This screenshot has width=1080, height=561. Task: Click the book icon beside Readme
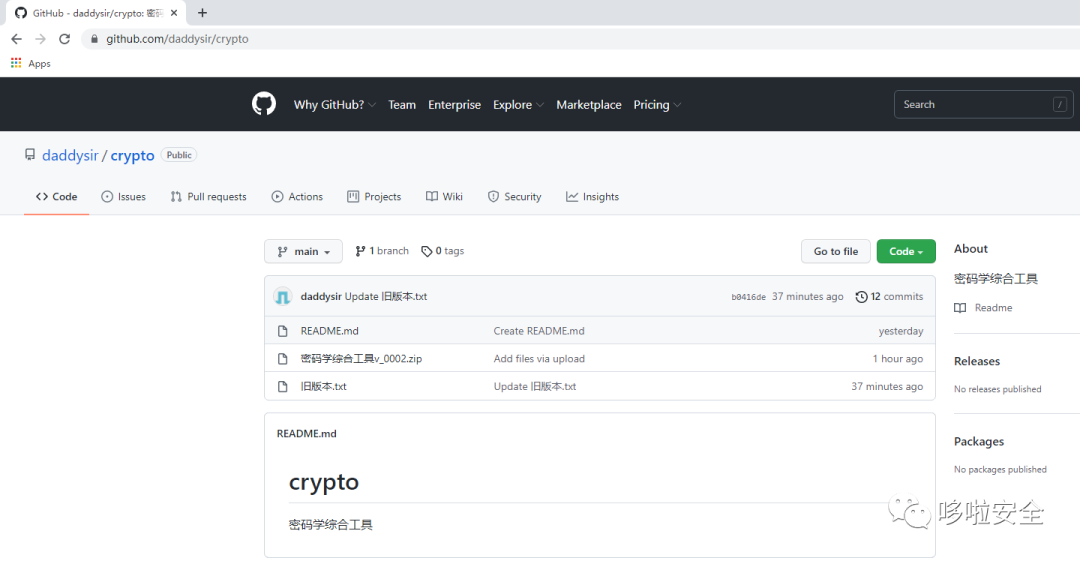point(960,308)
